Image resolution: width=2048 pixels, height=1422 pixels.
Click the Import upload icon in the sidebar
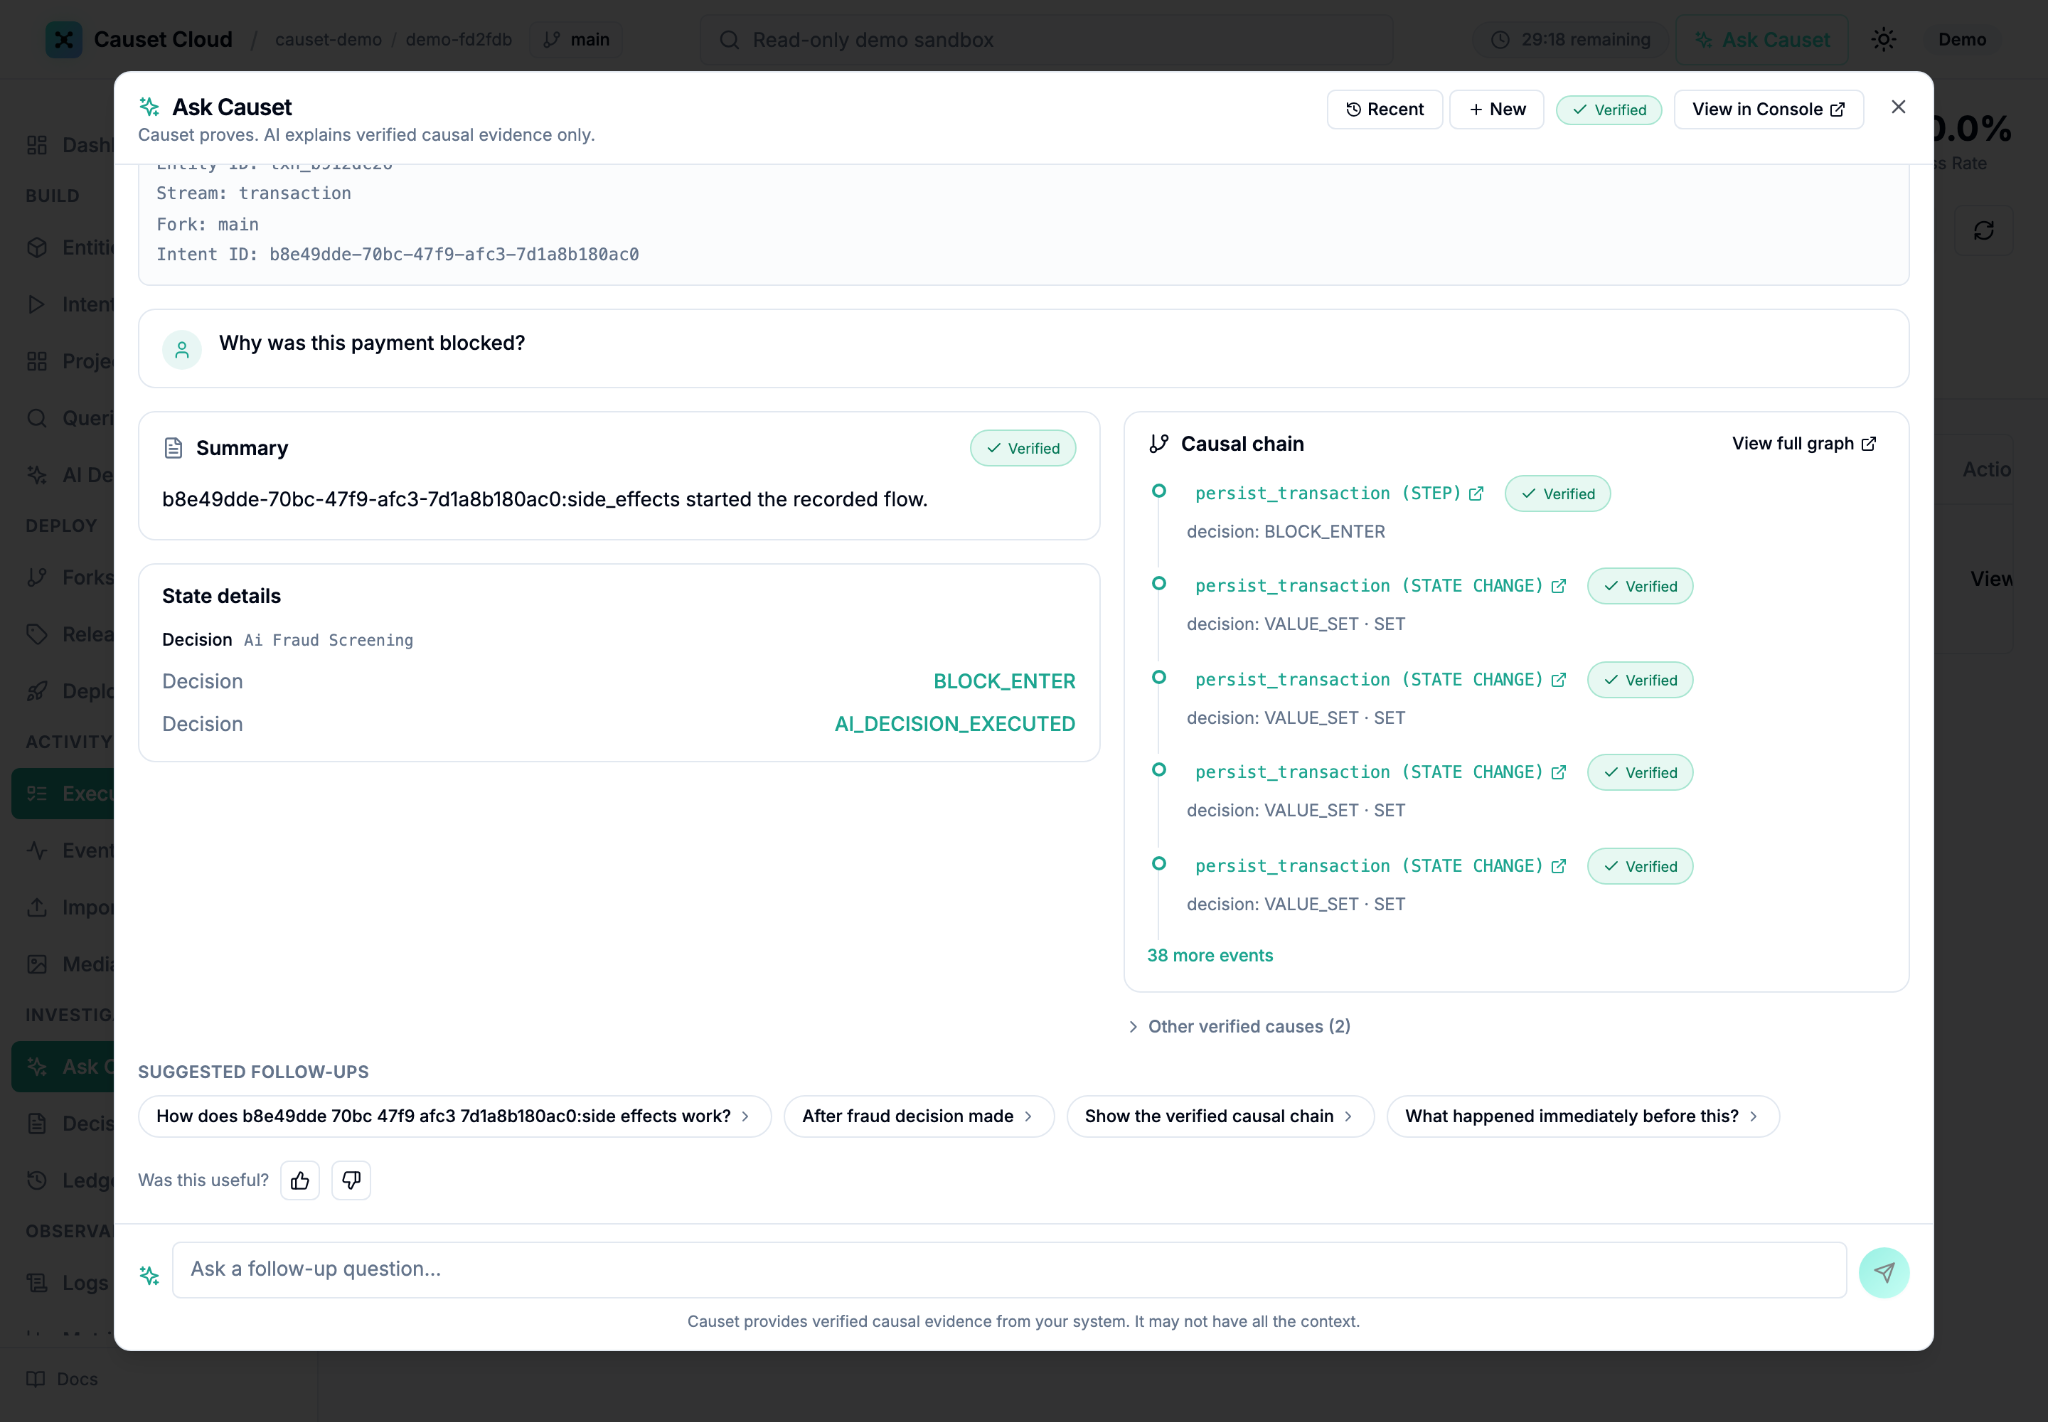37,908
